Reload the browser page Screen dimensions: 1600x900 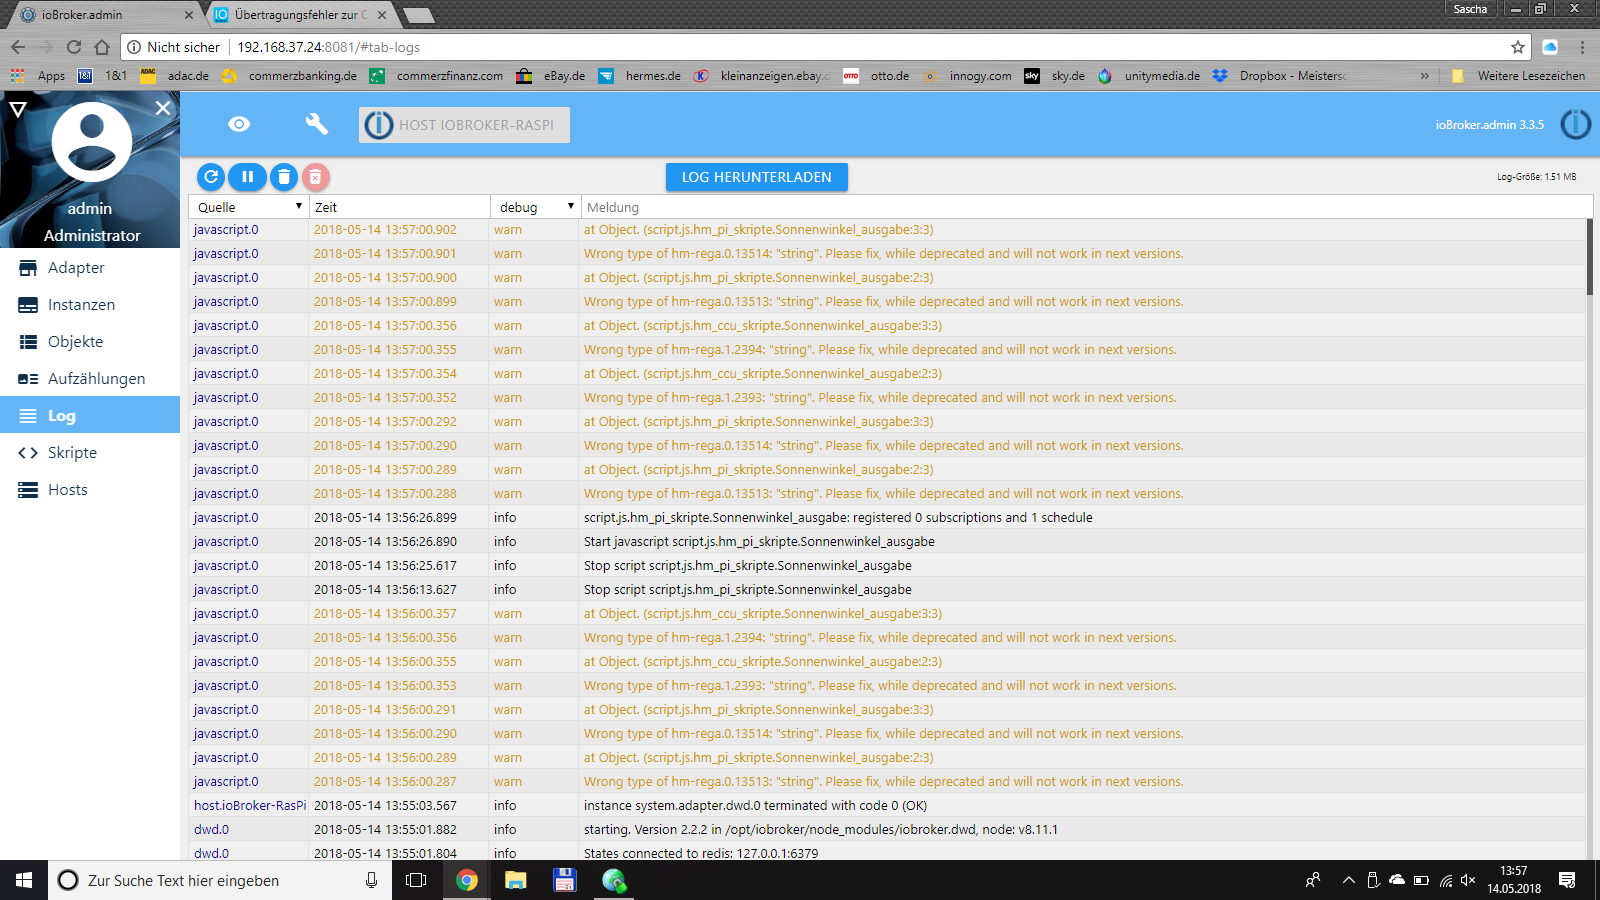[74, 47]
